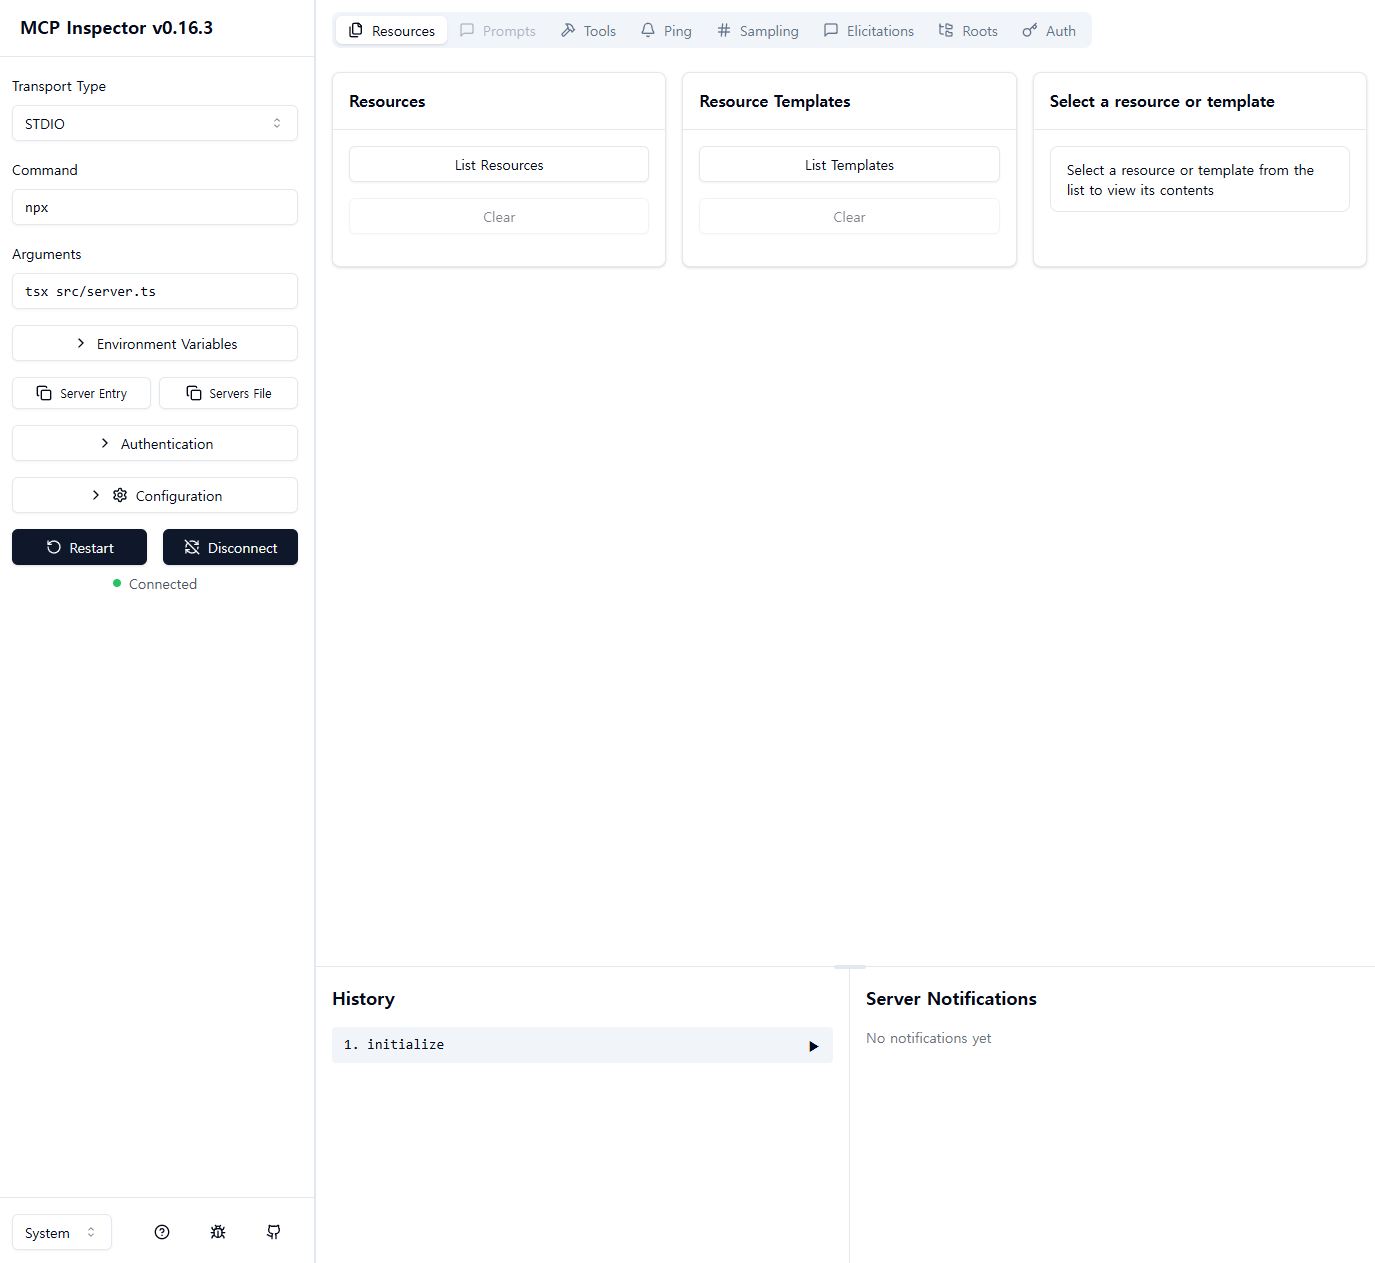Select the initialize history row

(582, 1045)
